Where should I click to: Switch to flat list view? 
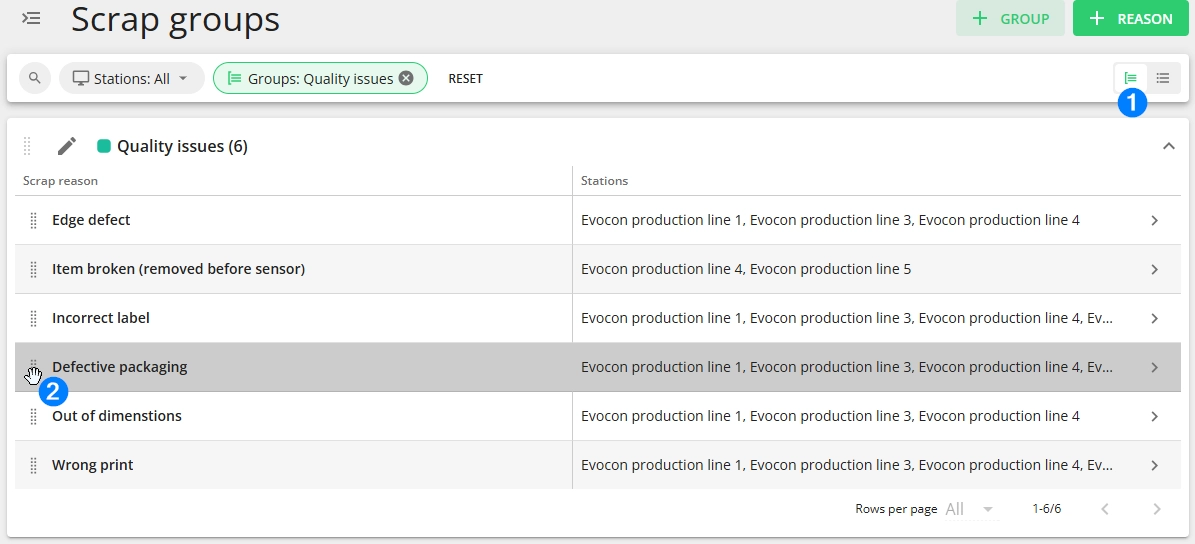coord(1162,78)
